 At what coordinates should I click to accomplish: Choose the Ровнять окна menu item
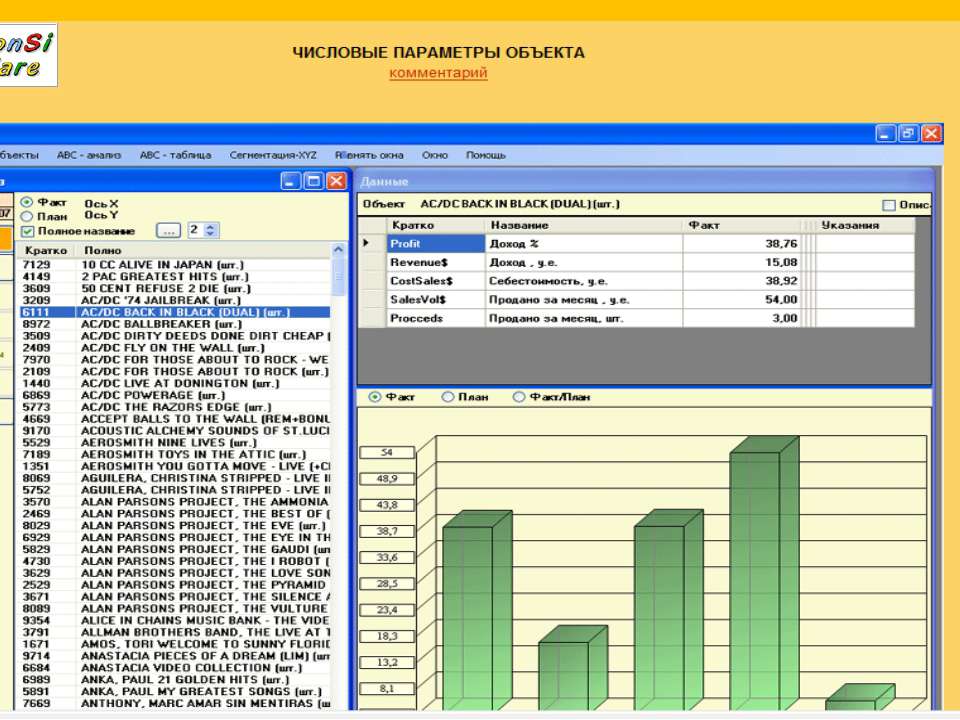click(369, 156)
